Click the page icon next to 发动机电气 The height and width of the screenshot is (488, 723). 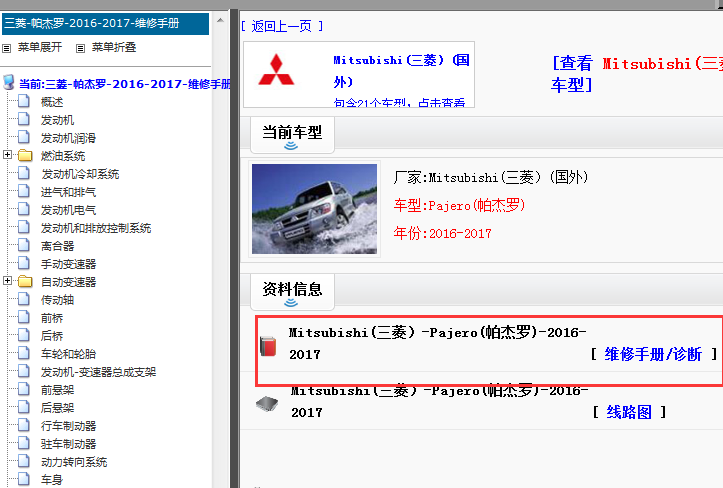[x=24, y=209]
